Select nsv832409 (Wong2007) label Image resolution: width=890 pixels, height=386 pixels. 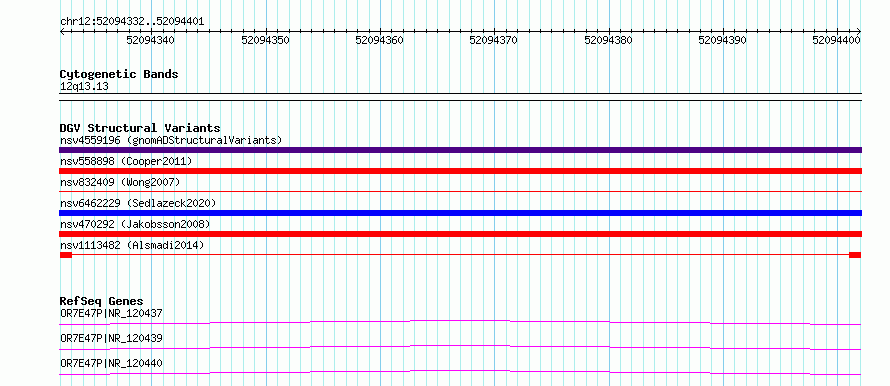pyautogui.click(x=120, y=182)
